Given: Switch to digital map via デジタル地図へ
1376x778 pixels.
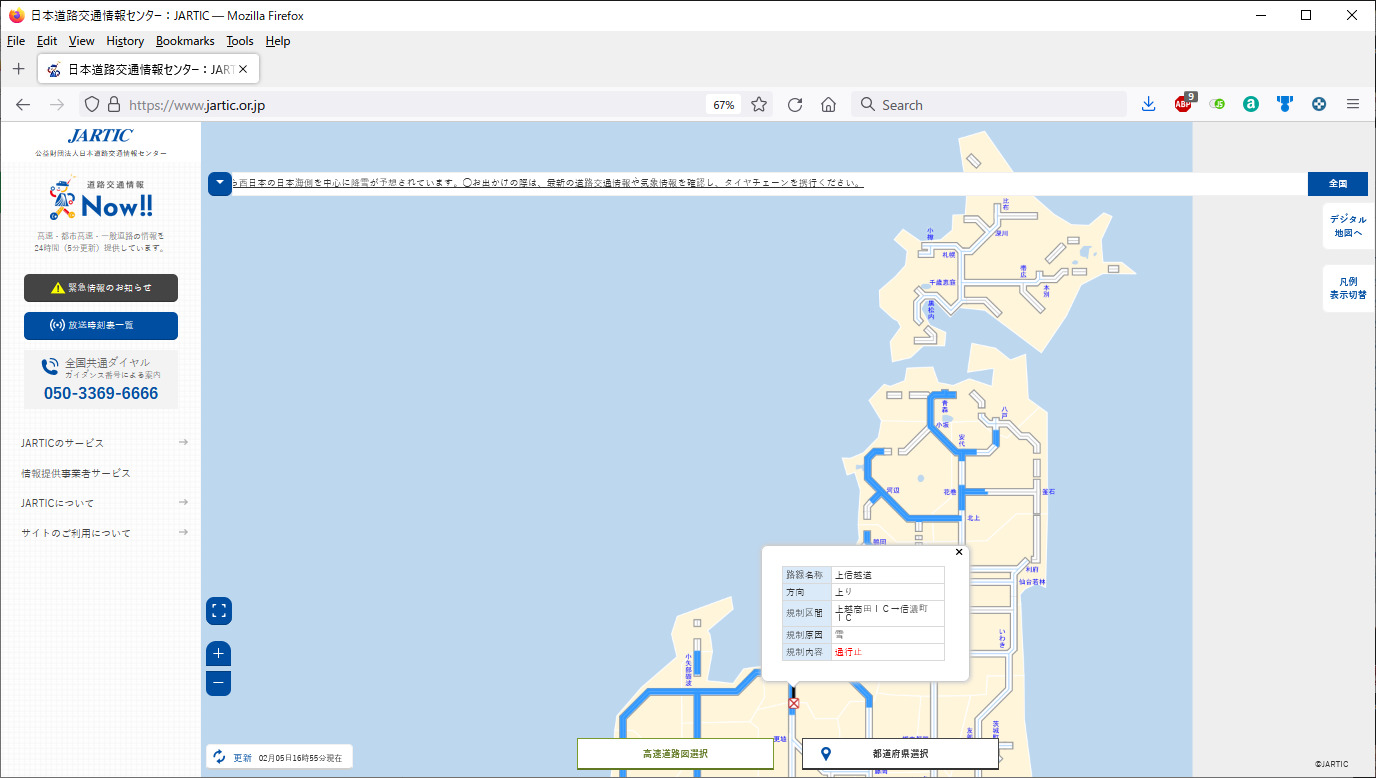Looking at the screenshot, I should click(1347, 226).
